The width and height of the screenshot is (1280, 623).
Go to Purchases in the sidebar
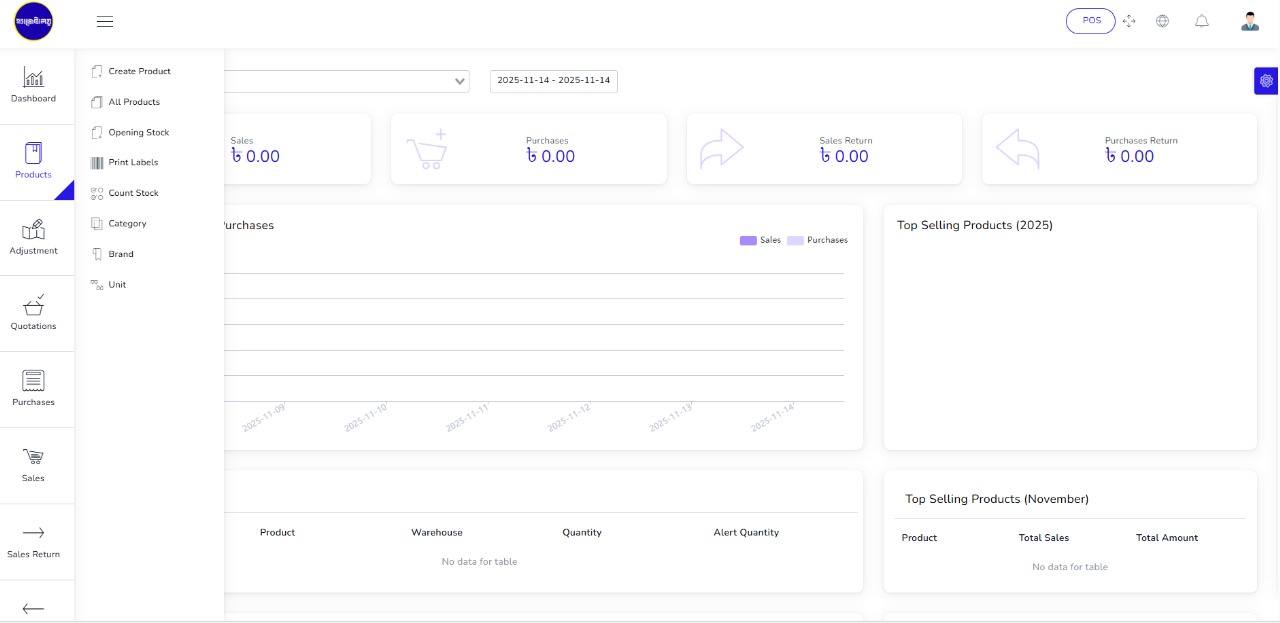33,382
